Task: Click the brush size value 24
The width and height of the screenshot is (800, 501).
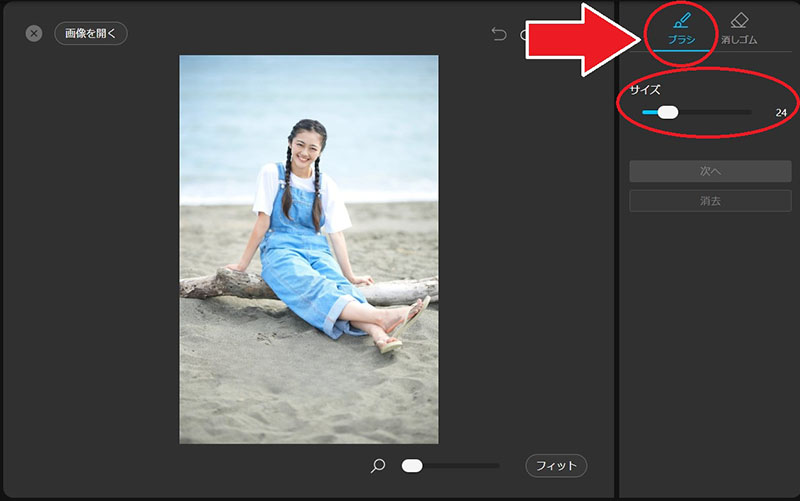Action: 781,113
